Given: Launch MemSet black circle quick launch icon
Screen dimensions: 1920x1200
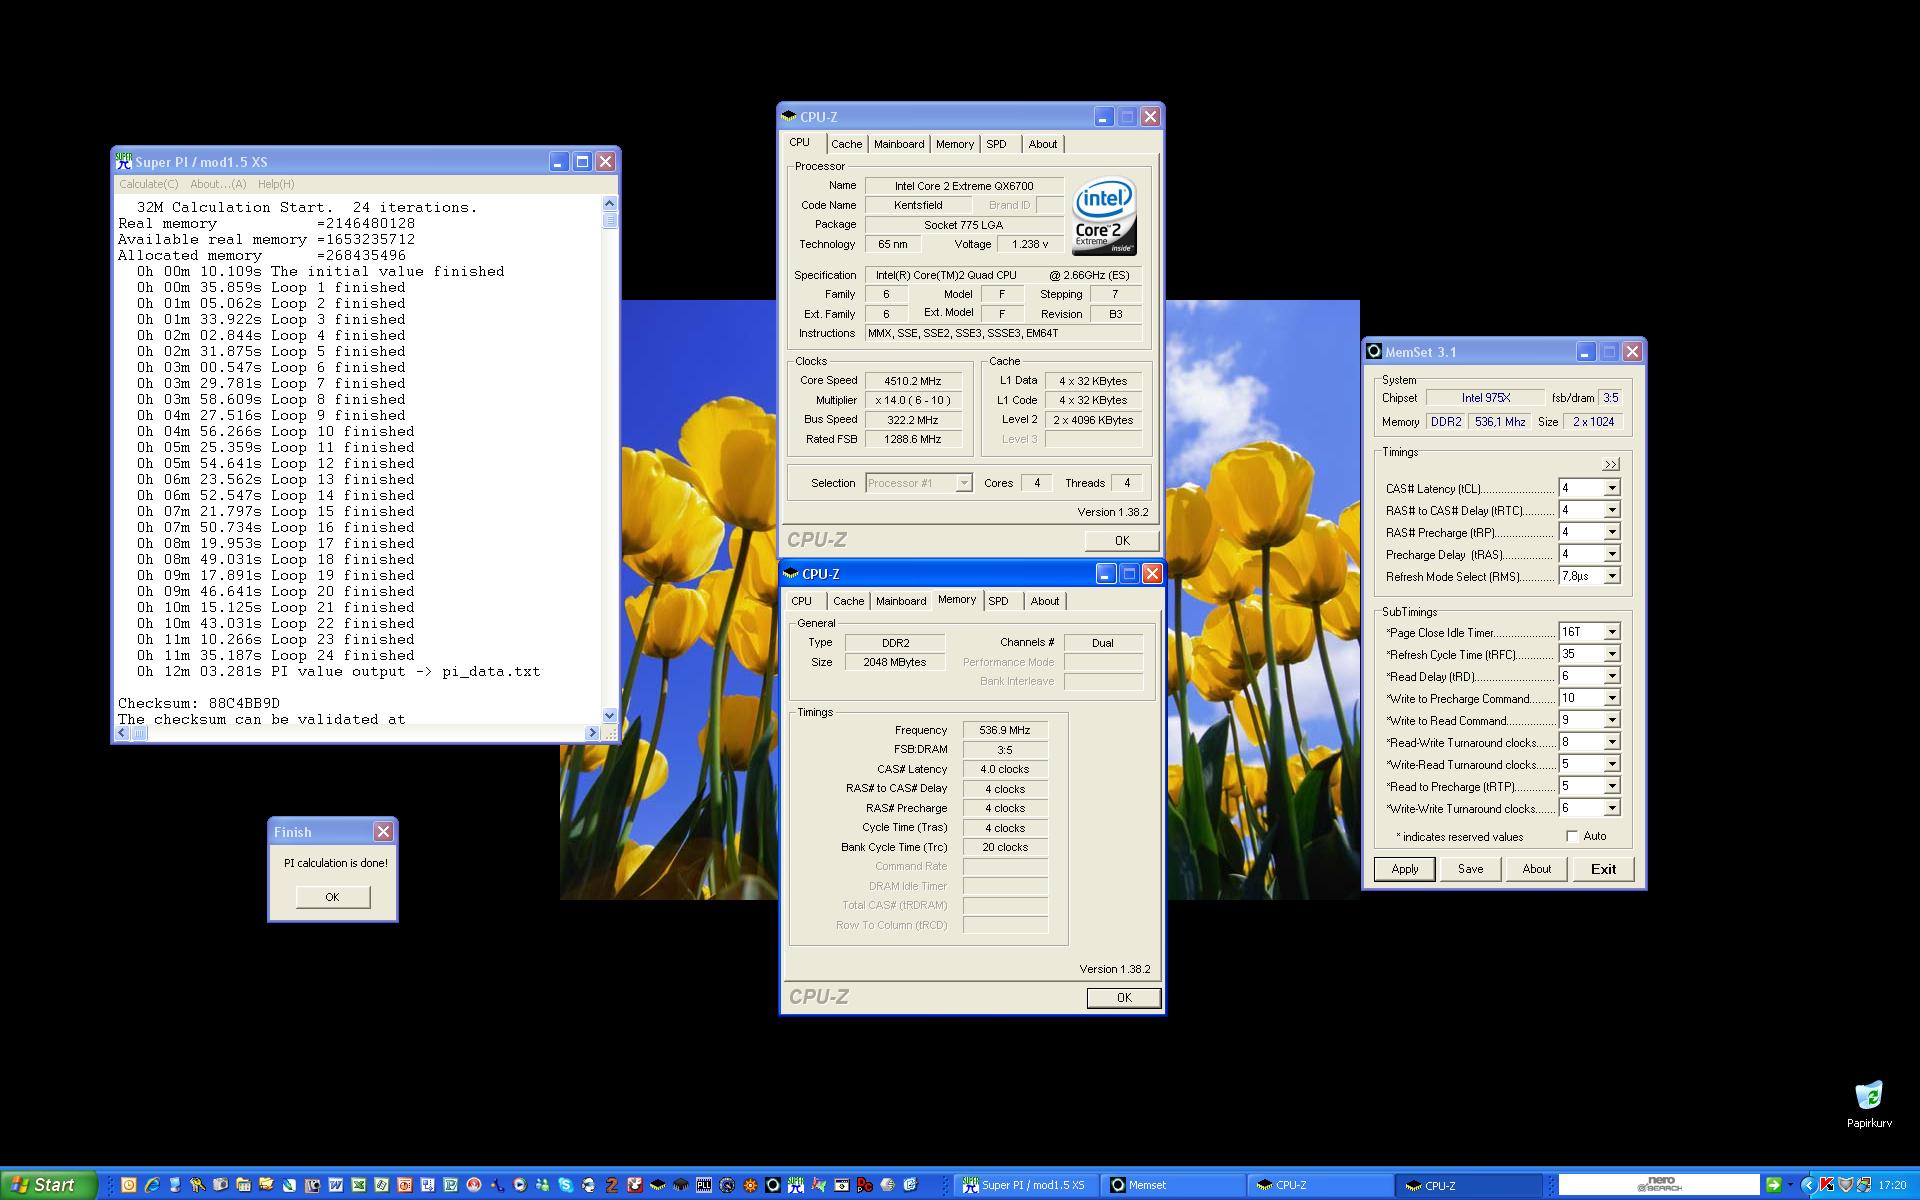Looking at the screenshot, I should point(773,1185).
